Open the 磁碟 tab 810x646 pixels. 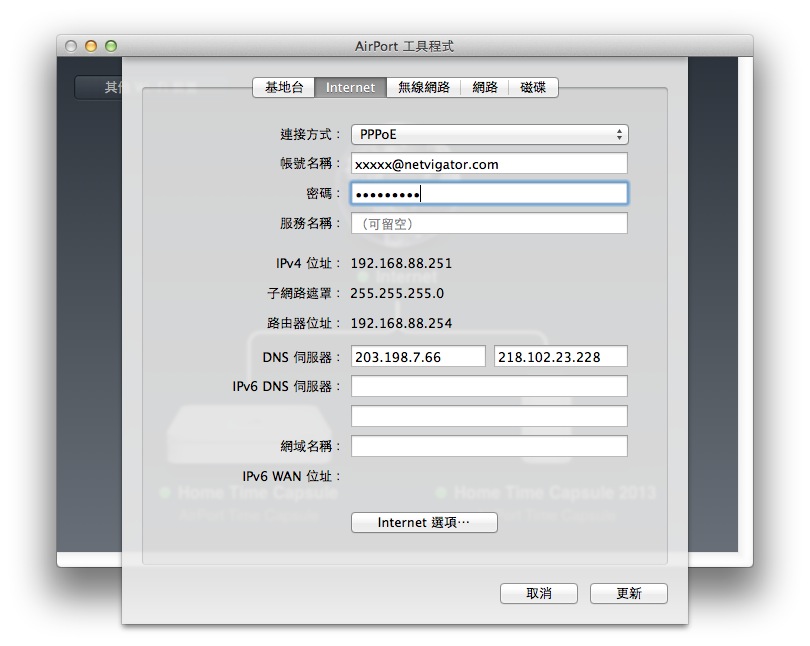533,87
